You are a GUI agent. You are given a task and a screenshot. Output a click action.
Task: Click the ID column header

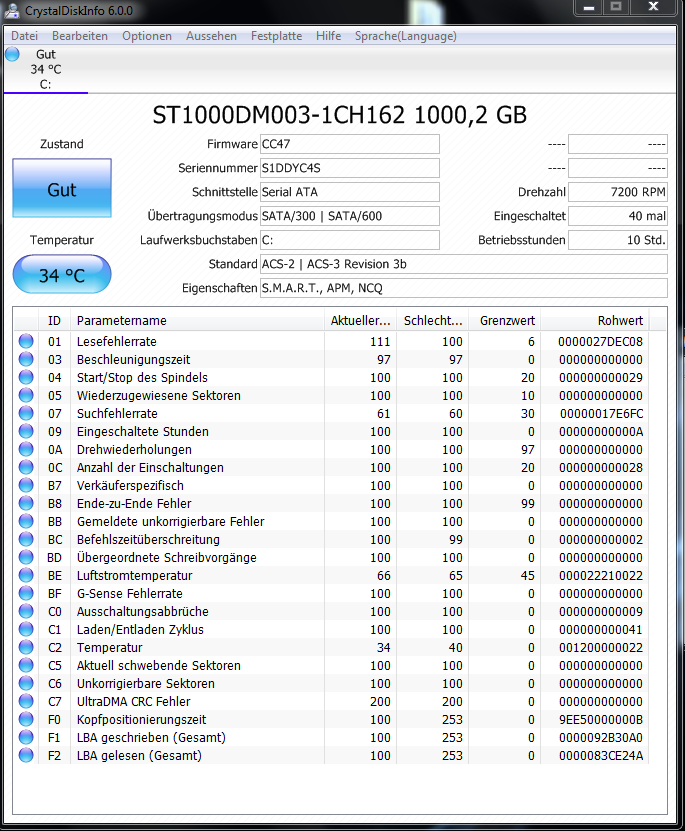[x=55, y=321]
